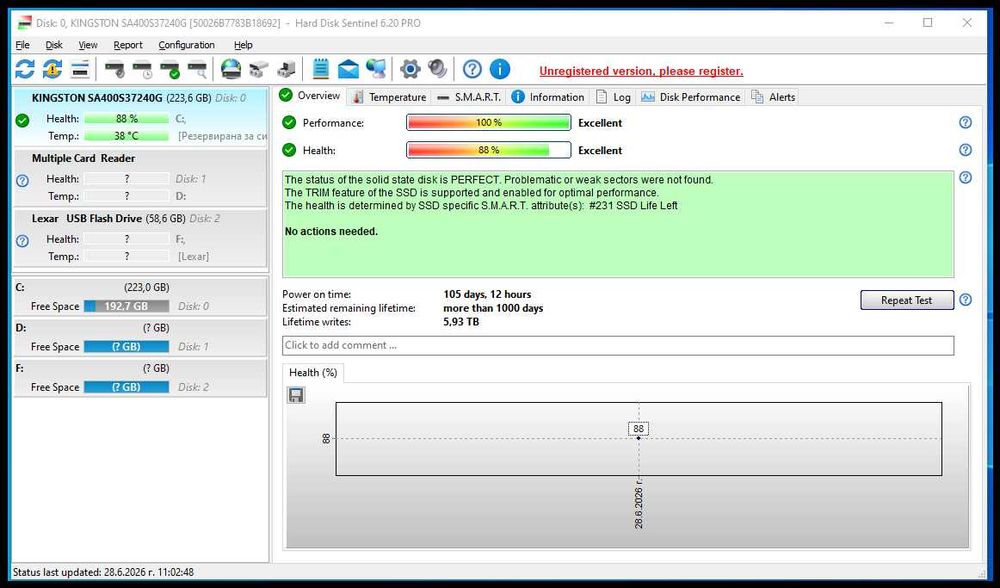Open the Configuration menu
The image size is (1000, 588).
coord(186,45)
